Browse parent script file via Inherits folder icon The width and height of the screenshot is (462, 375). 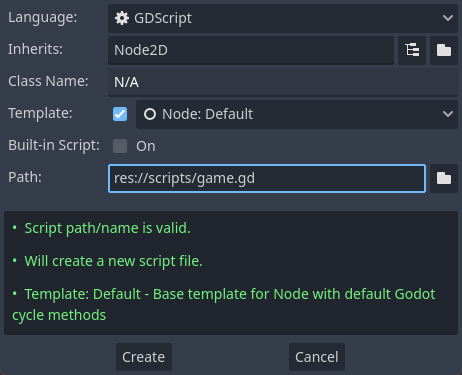pos(444,50)
